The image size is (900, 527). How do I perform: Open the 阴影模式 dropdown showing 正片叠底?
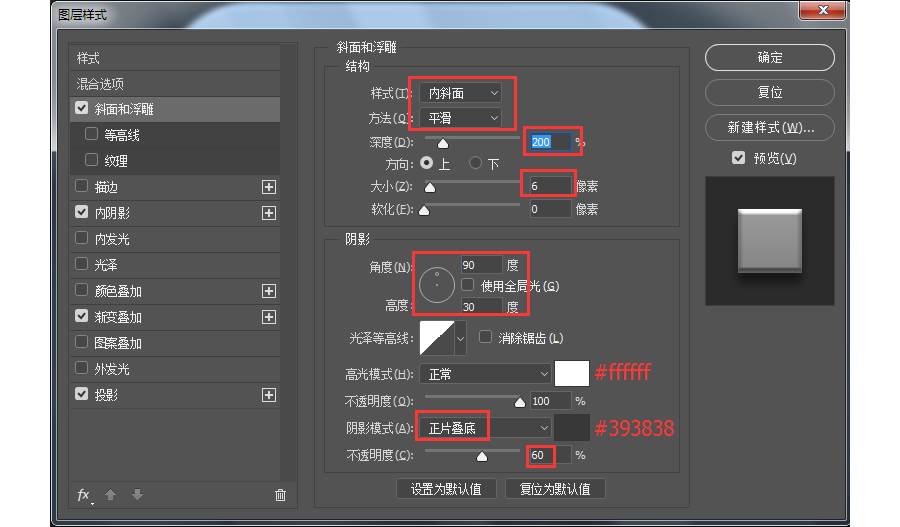click(x=486, y=428)
